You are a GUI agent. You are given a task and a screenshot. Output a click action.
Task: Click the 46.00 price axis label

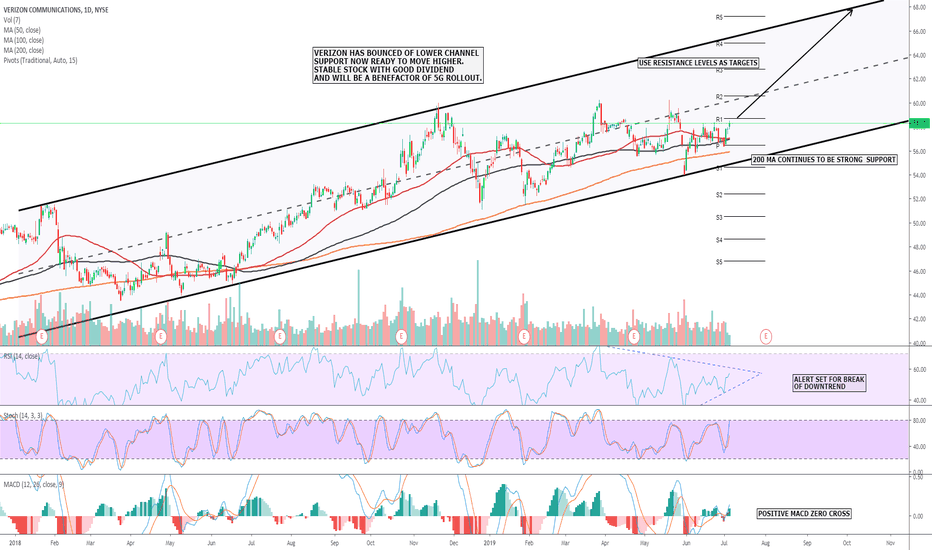point(920,271)
